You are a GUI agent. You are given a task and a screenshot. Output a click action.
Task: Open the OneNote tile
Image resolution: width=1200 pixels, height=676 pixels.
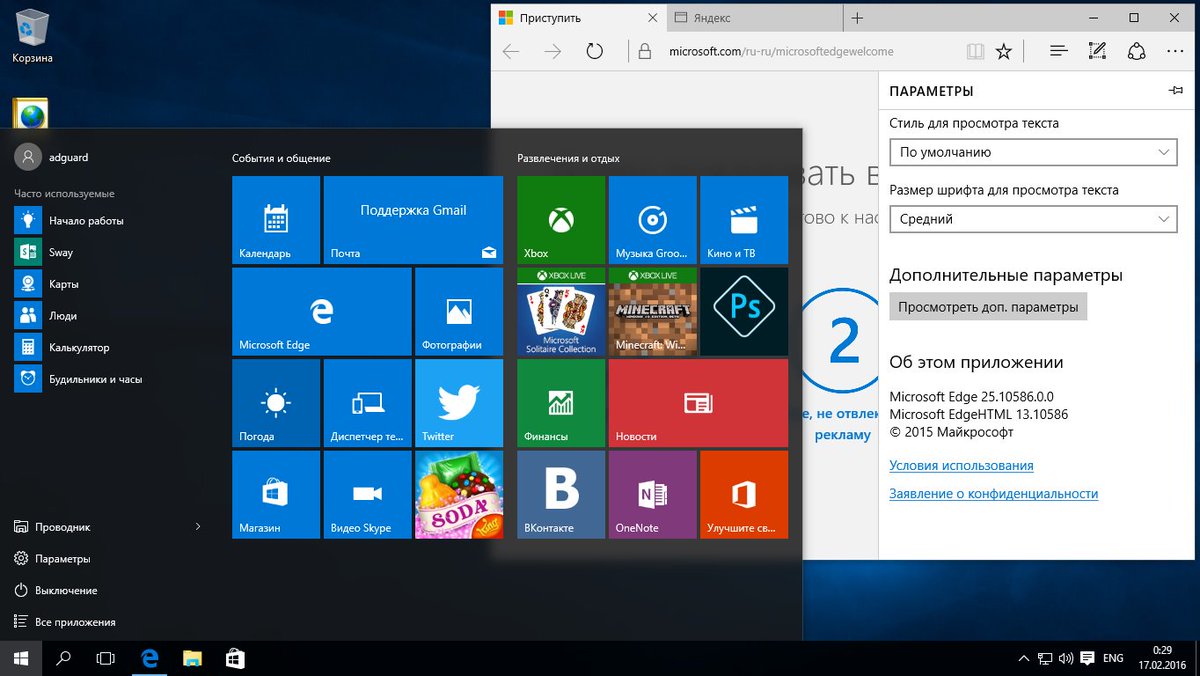652,495
